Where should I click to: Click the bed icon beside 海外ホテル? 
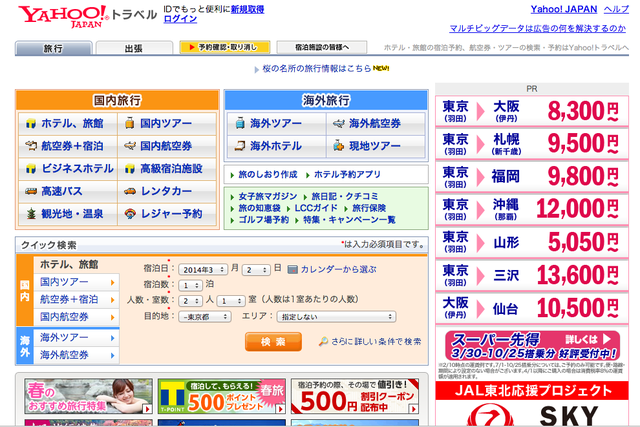pyautogui.click(x=240, y=146)
